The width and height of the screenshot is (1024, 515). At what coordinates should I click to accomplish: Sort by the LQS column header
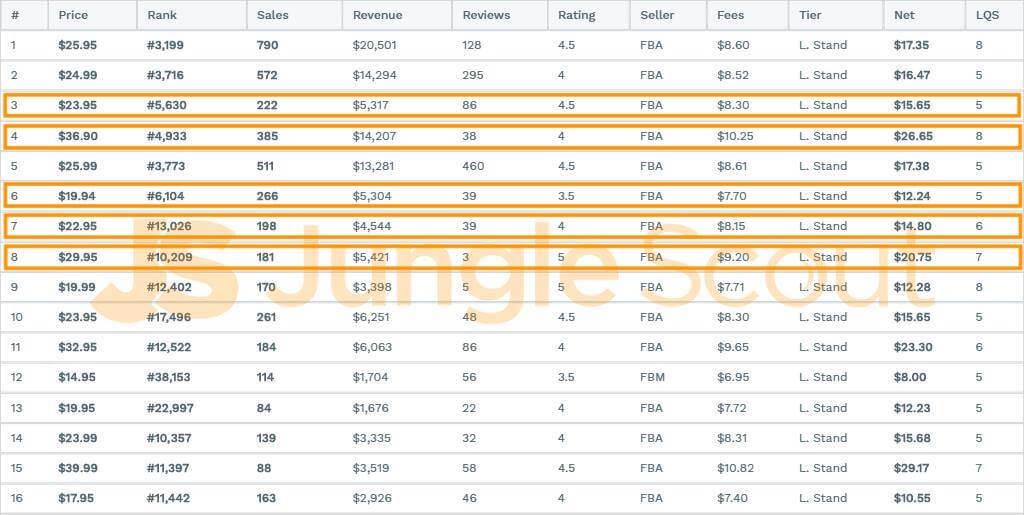[987, 15]
